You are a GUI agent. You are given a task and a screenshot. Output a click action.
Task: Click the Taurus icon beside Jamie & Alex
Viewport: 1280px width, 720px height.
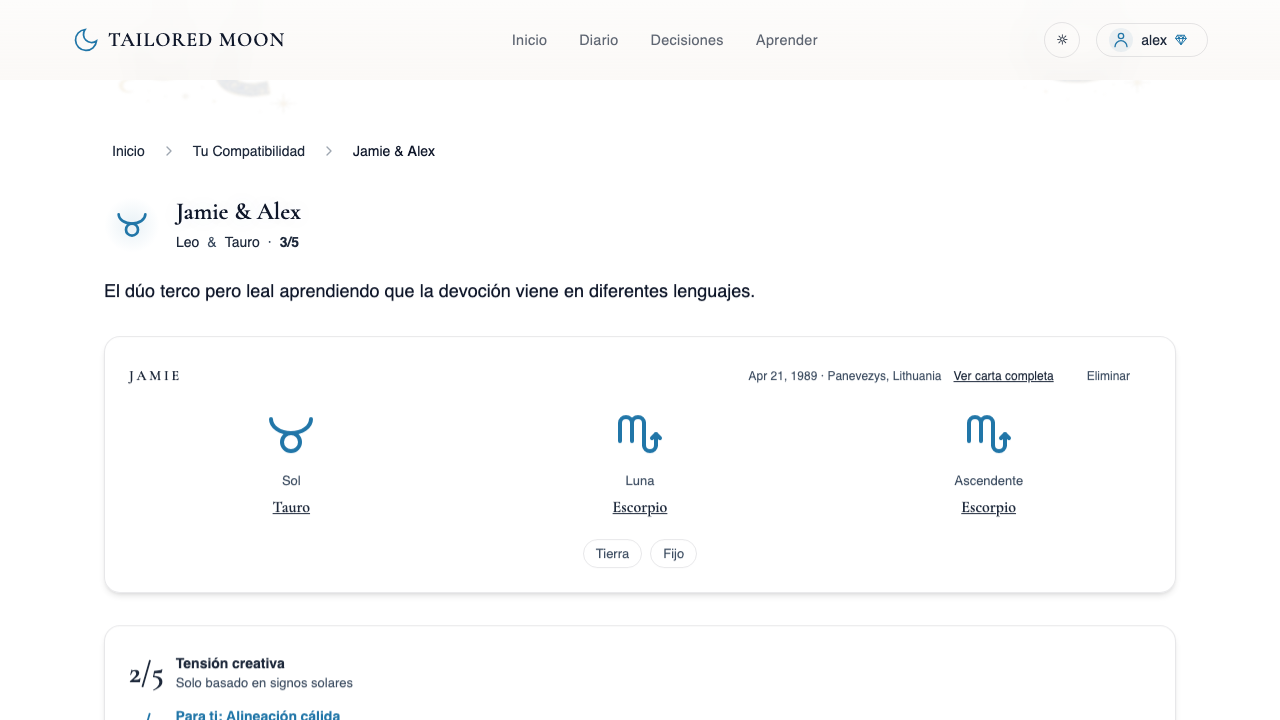132,223
